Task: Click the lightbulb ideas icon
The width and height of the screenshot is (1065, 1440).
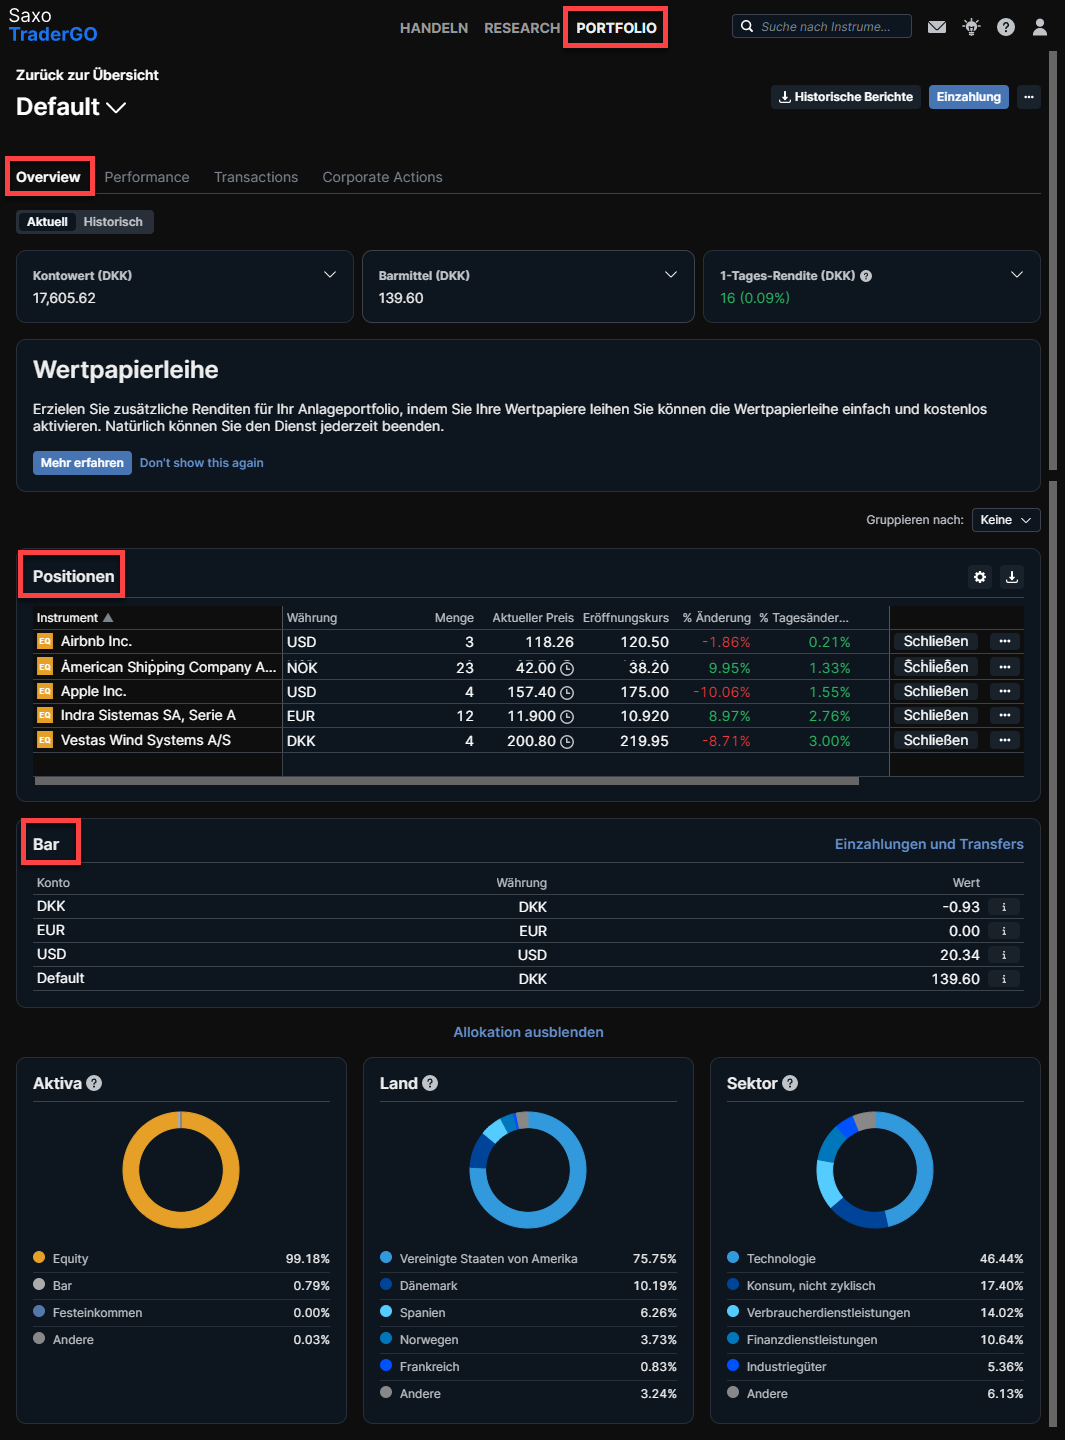Action: click(x=971, y=27)
